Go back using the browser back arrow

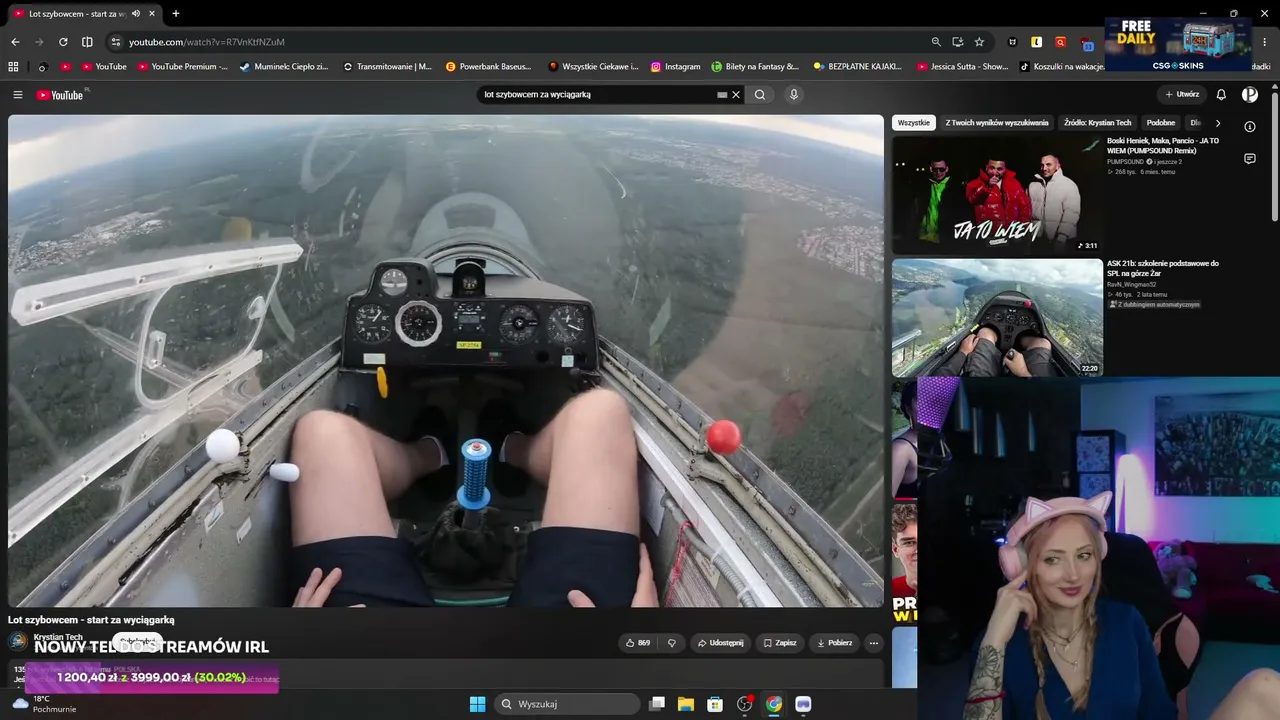point(15,42)
